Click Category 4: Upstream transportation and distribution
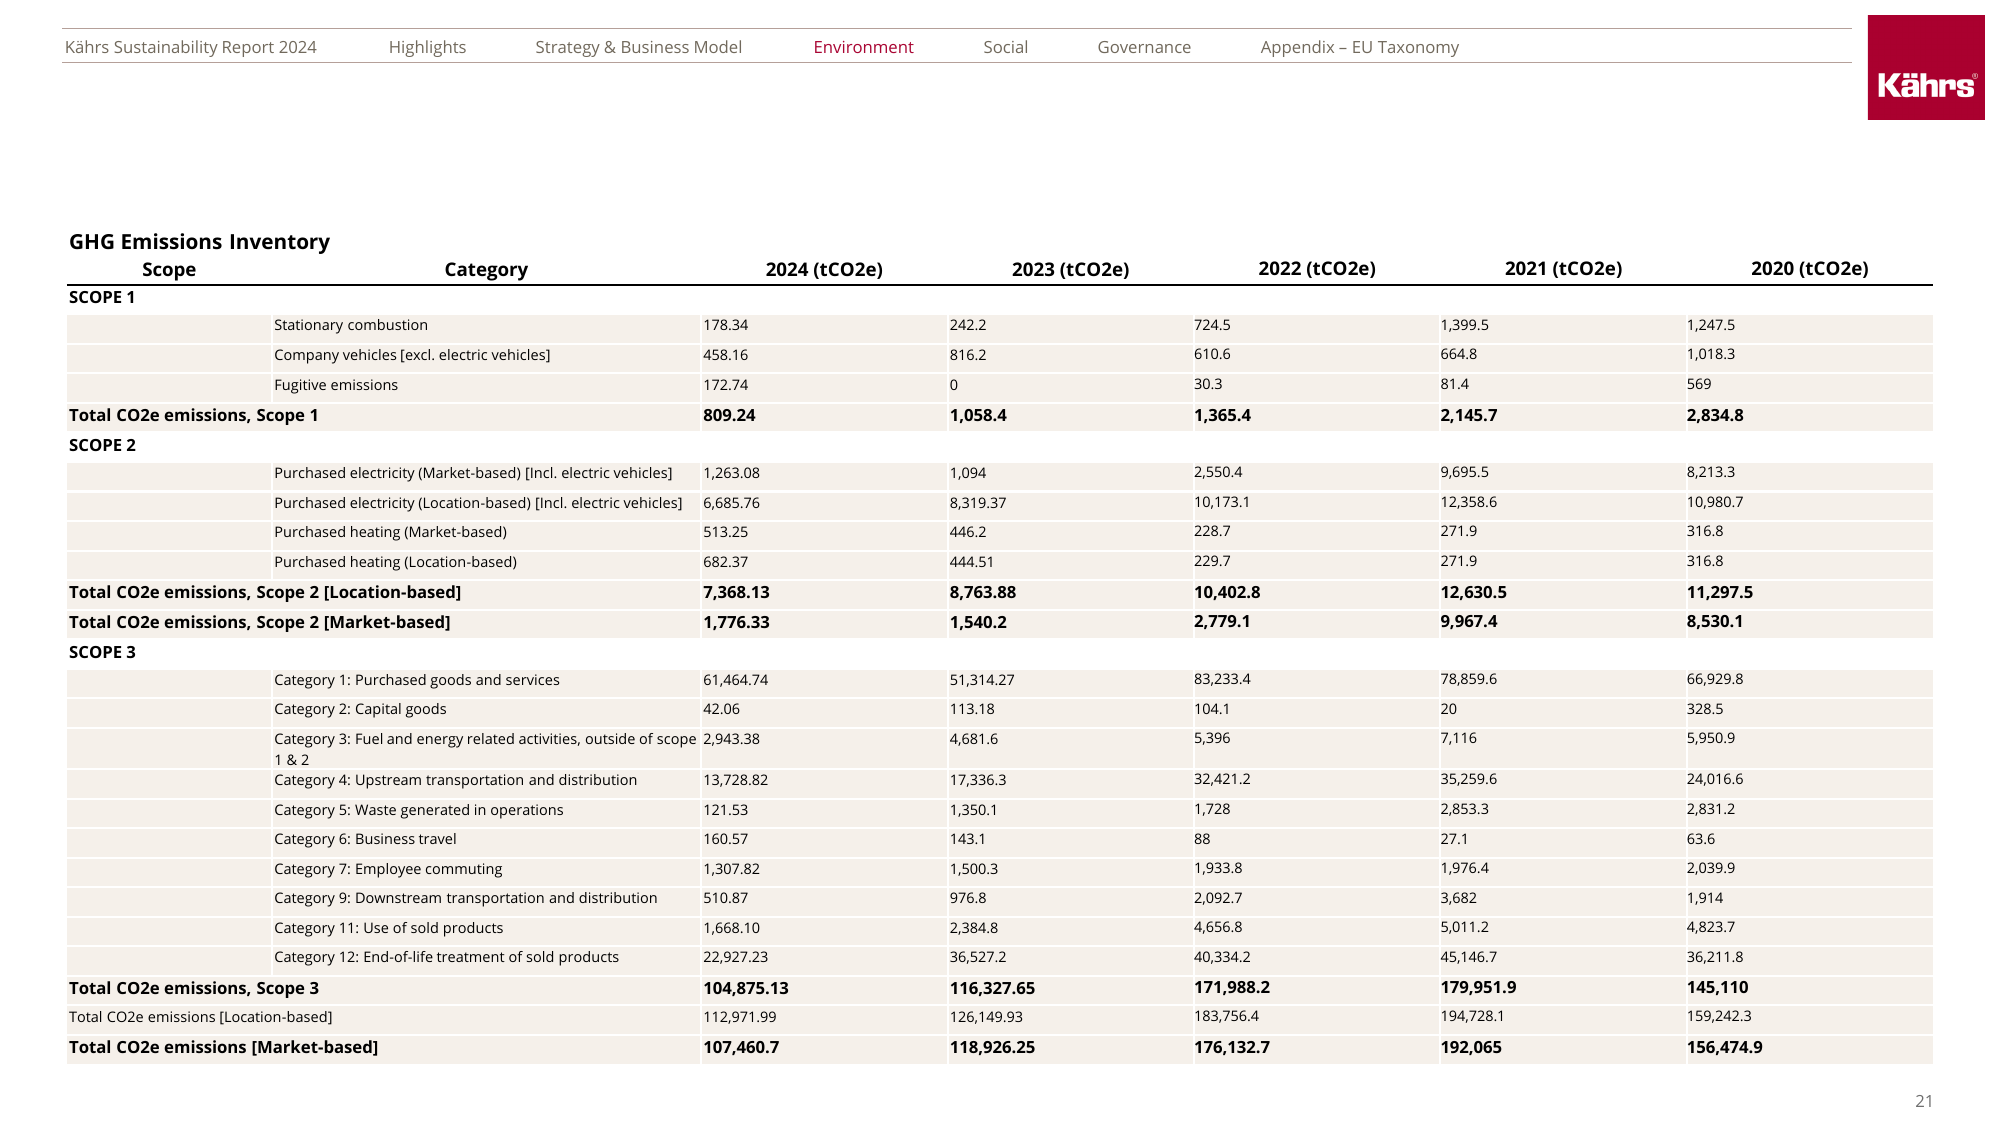 (455, 780)
